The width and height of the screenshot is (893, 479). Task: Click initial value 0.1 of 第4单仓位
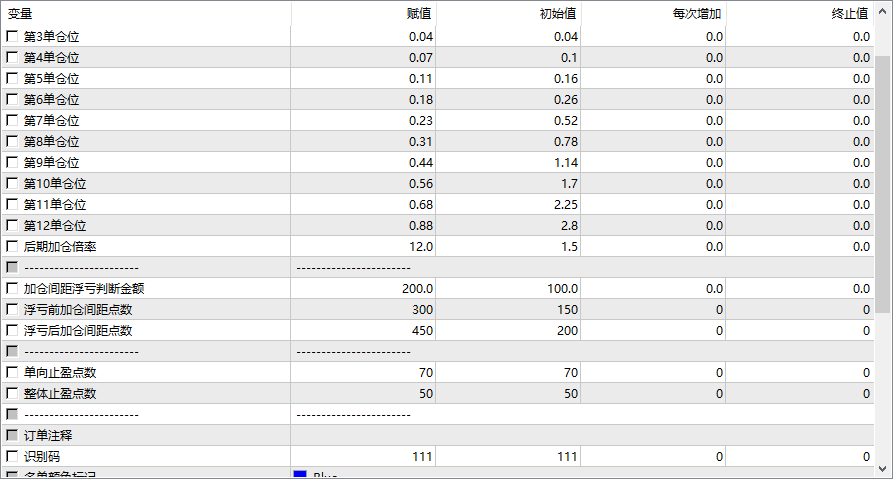pos(569,58)
